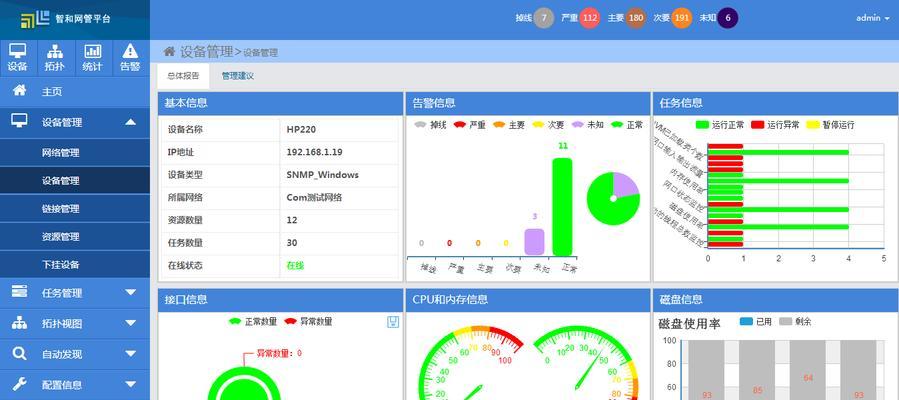Click the monitor icon beside 设备管理 in sidebar
Viewport: 899px width, 400px height.
pos(19,121)
